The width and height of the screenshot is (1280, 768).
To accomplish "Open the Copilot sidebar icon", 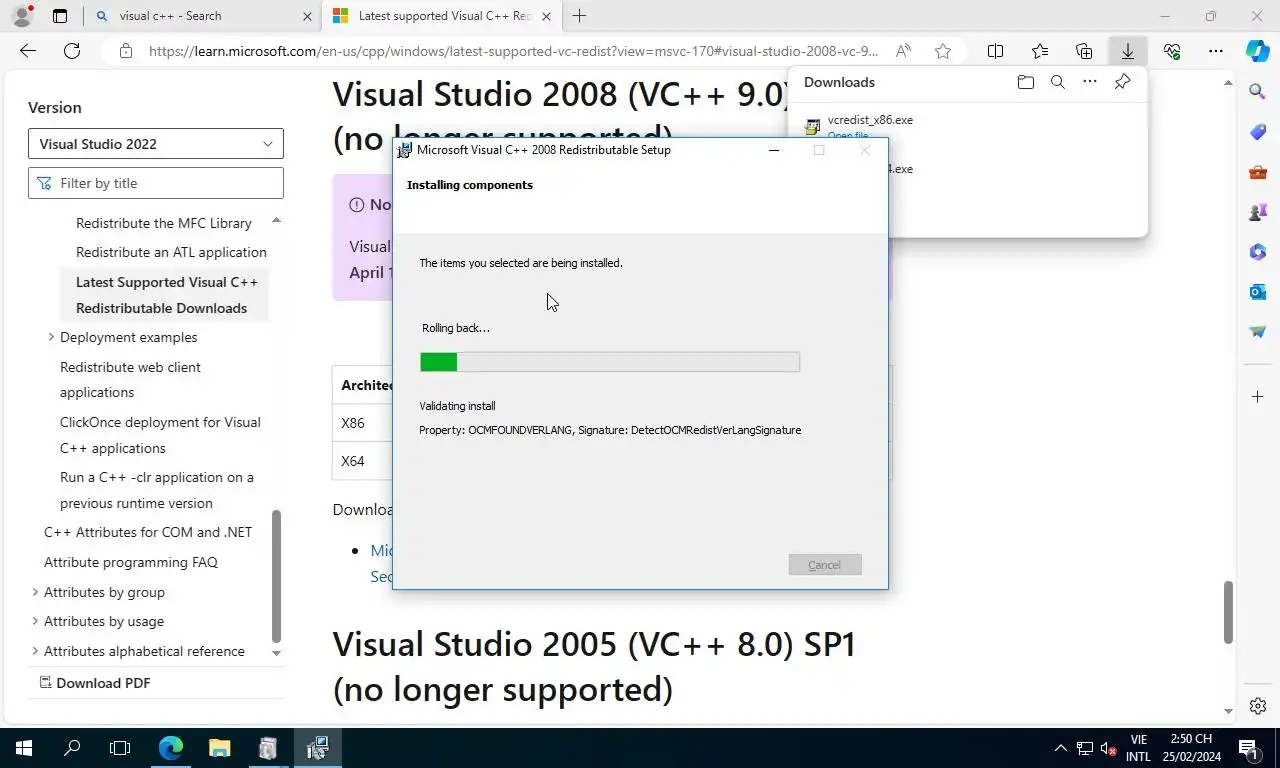I will click(x=1258, y=51).
